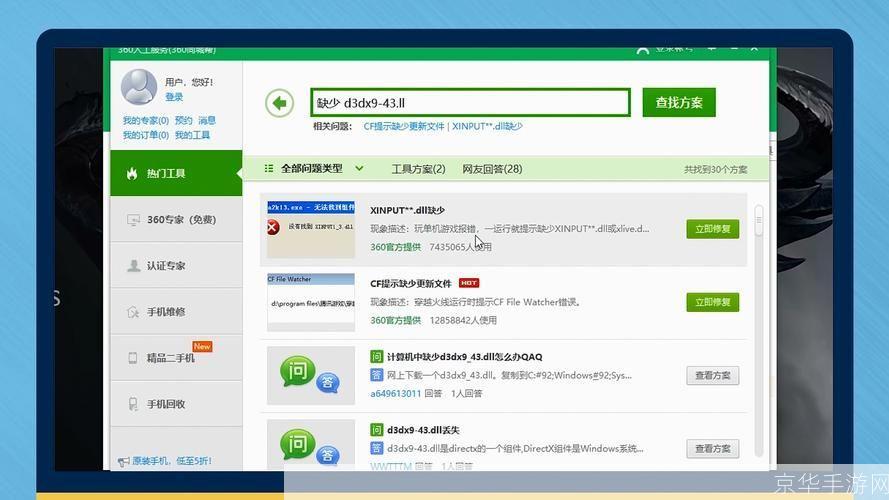The height and width of the screenshot is (500, 889).
Task: Click 立即修复 for XINPUT**.dll缺少
Action: click(713, 229)
